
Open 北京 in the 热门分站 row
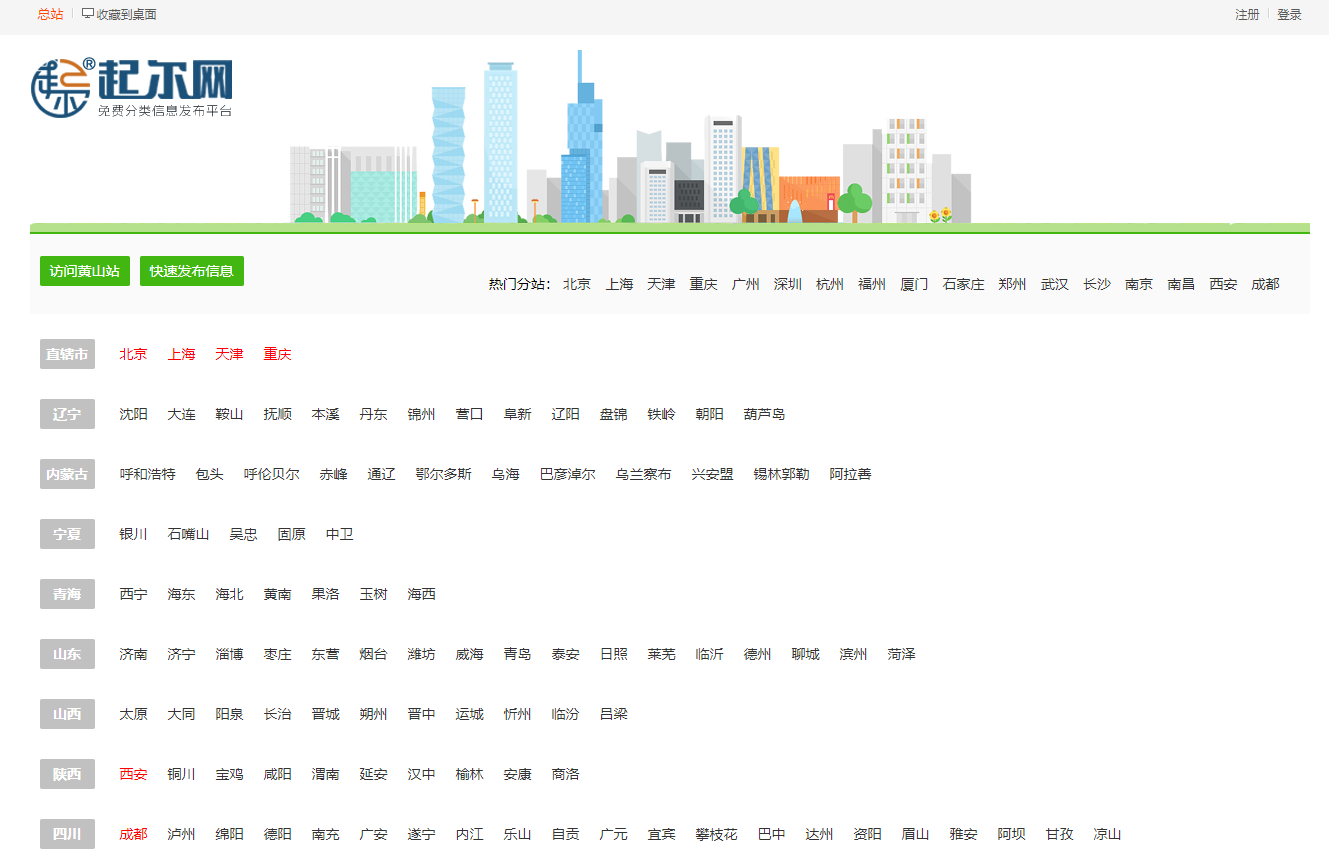tap(577, 284)
